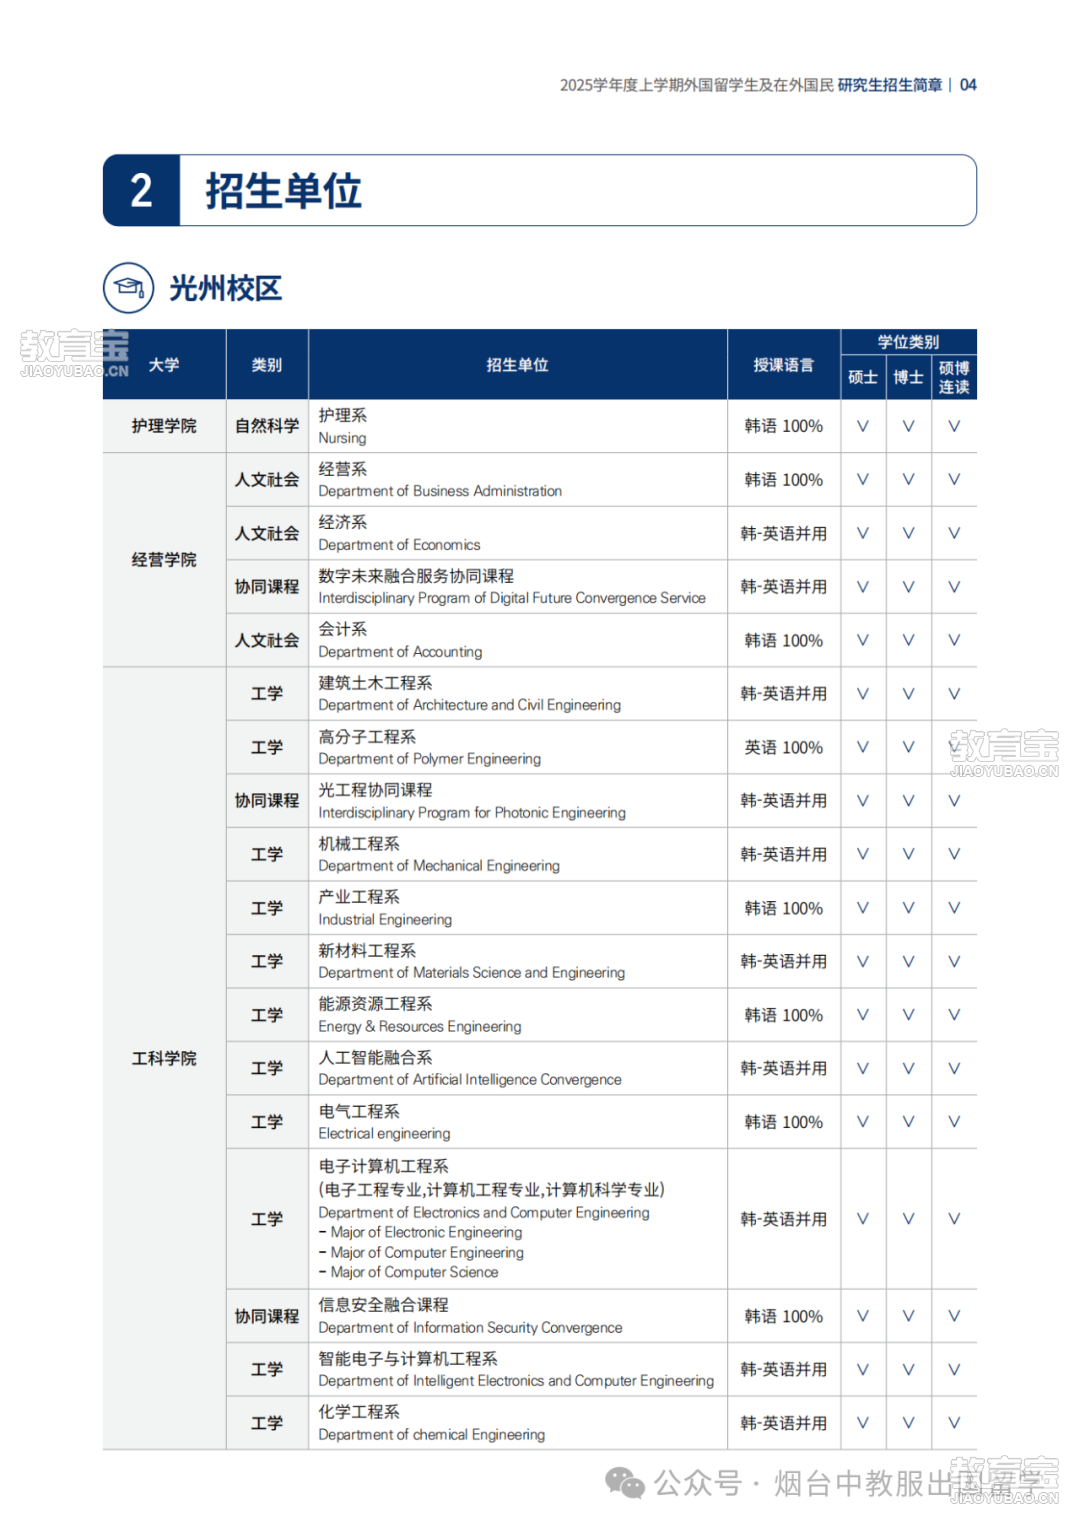Select the 招生单位 table column header
Screen dimensions: 1080x1527
[518, 365]
